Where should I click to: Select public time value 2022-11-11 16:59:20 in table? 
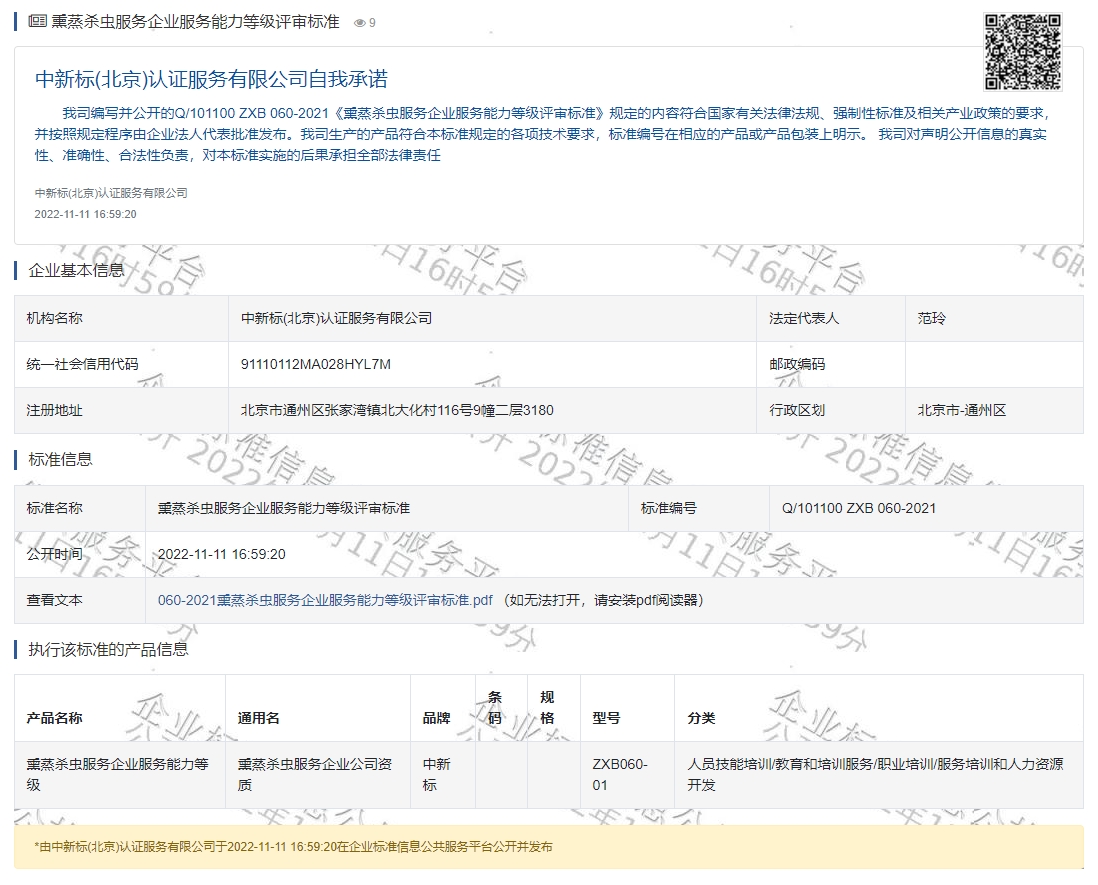click(x=221, y=555)
